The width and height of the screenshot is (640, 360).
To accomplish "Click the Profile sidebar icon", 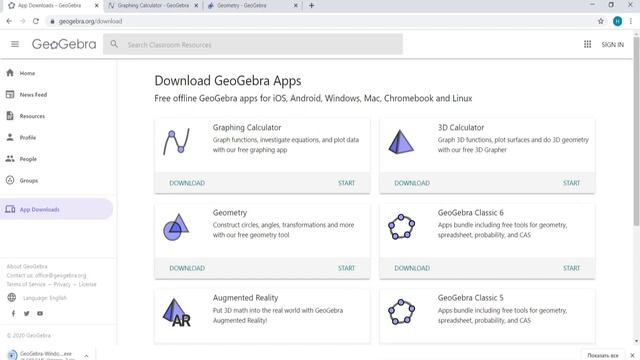I will (10, 137).
